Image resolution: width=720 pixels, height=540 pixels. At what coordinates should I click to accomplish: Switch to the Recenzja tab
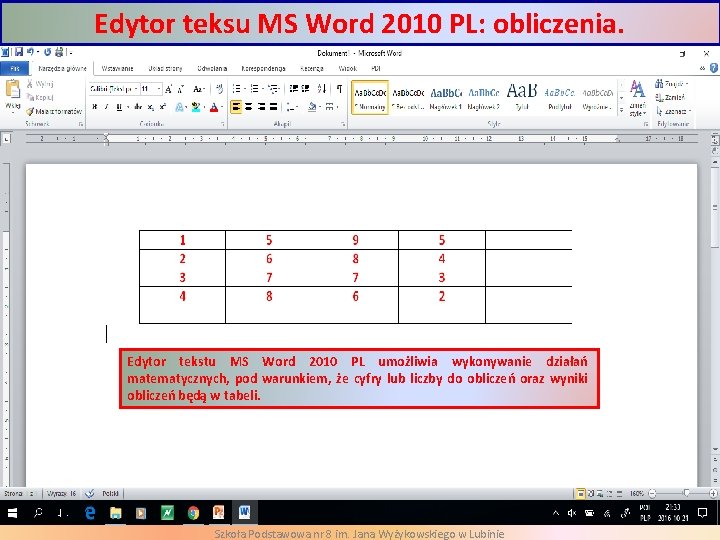point(312,68)
